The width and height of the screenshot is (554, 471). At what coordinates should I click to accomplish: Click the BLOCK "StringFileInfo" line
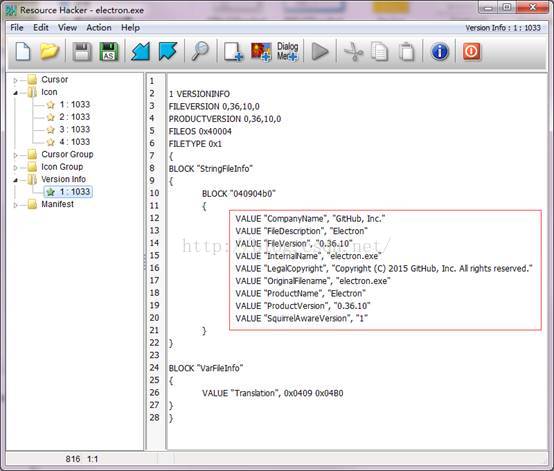coord(211,169)
